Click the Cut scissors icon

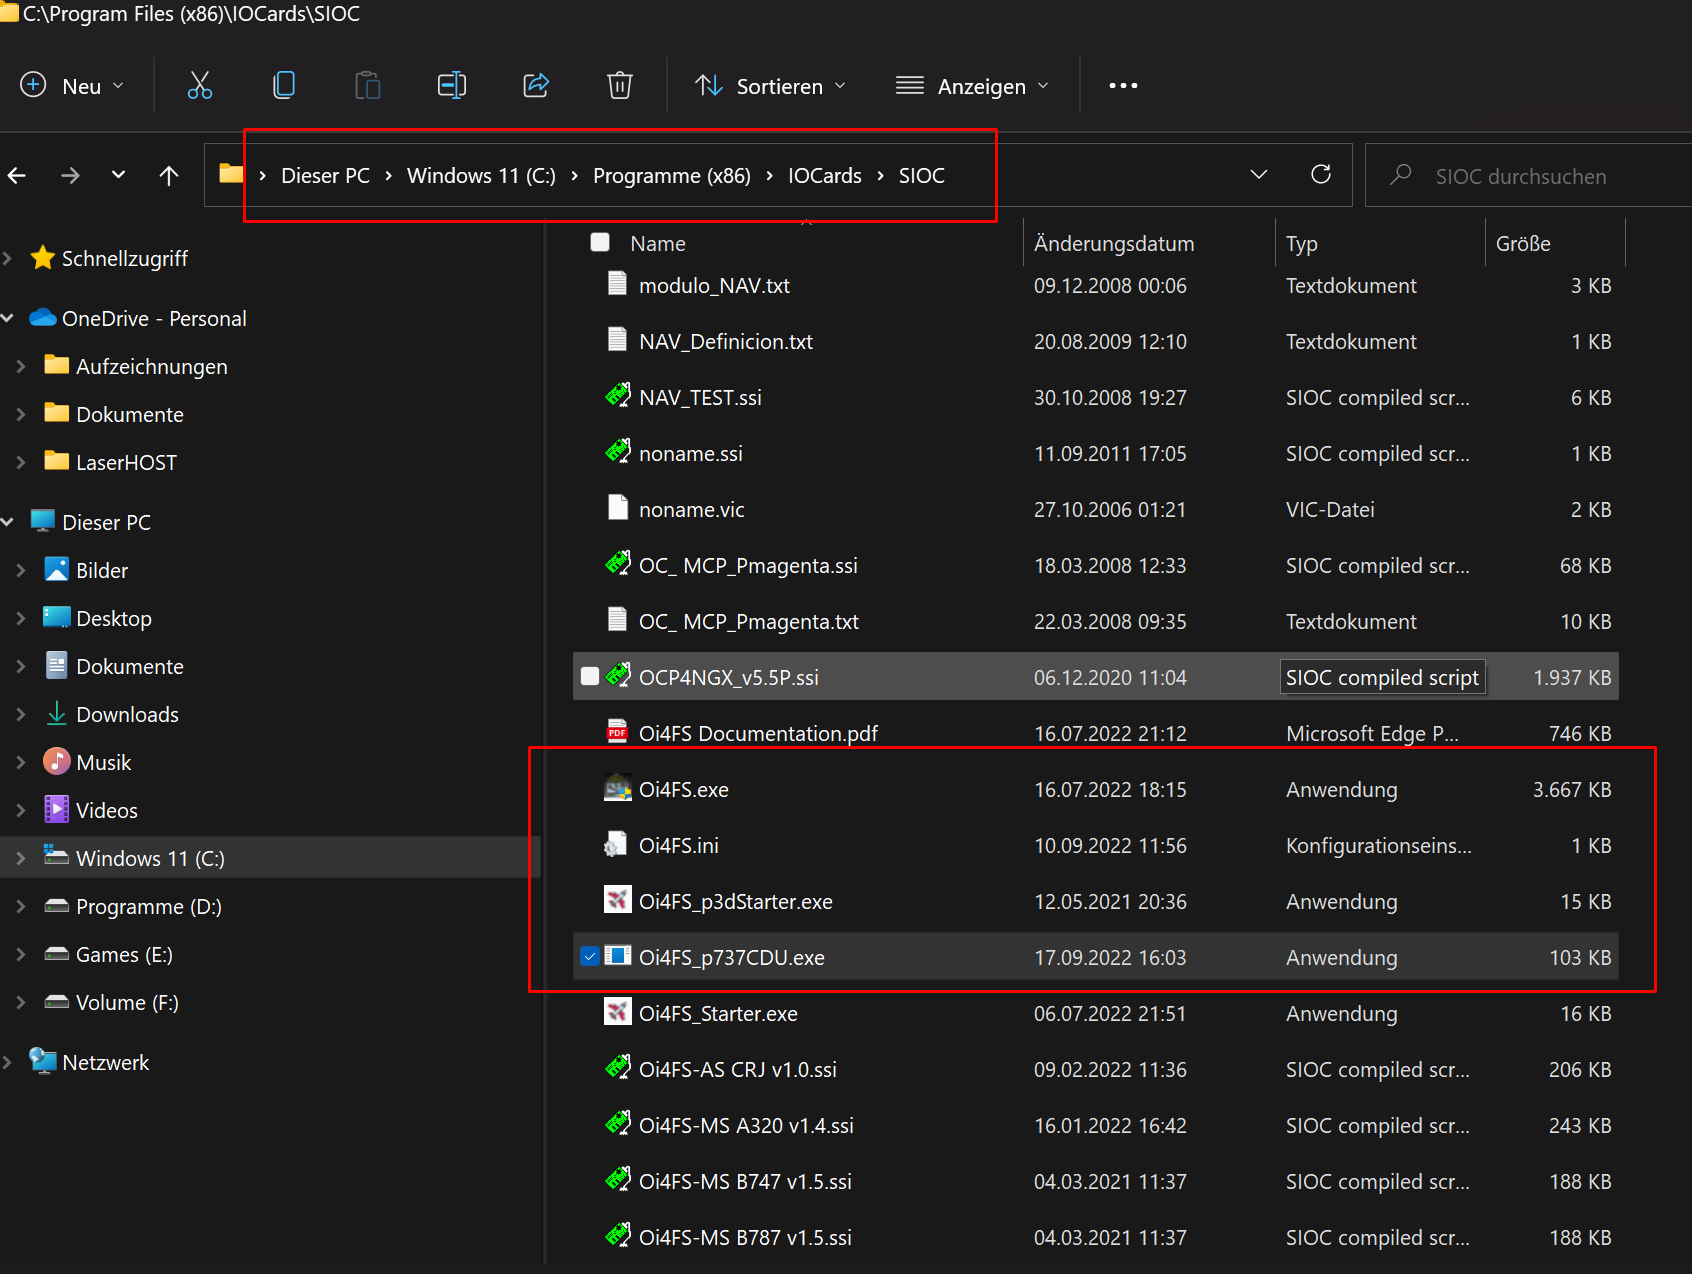coord(200,86)
